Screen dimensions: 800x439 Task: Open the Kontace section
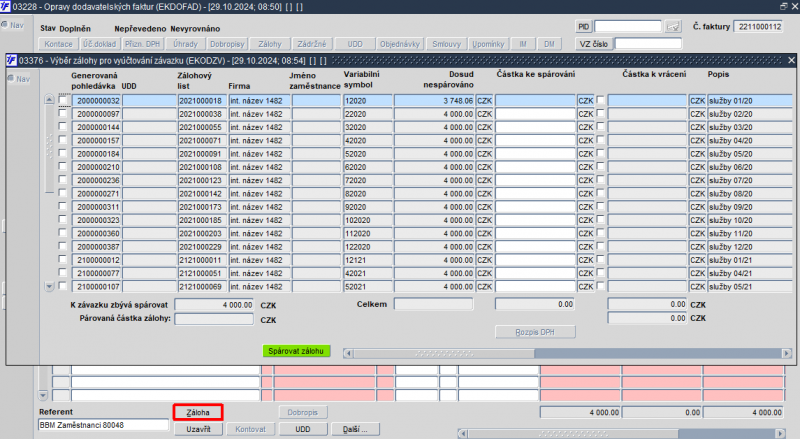point(59,44)
